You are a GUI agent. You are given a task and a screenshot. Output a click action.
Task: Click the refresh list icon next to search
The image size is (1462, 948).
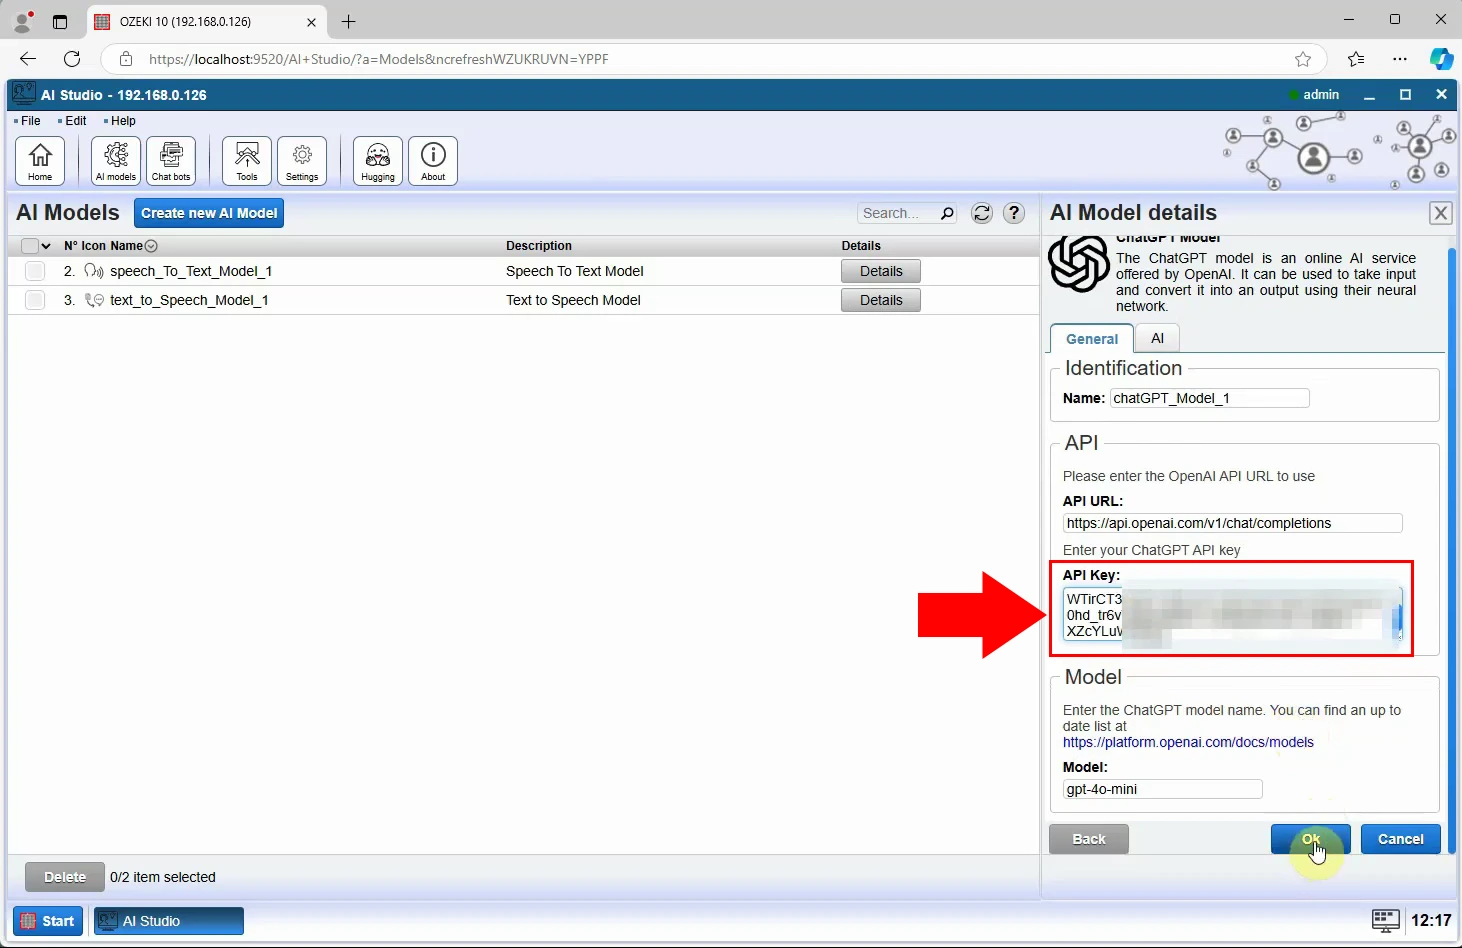(982, 213)
